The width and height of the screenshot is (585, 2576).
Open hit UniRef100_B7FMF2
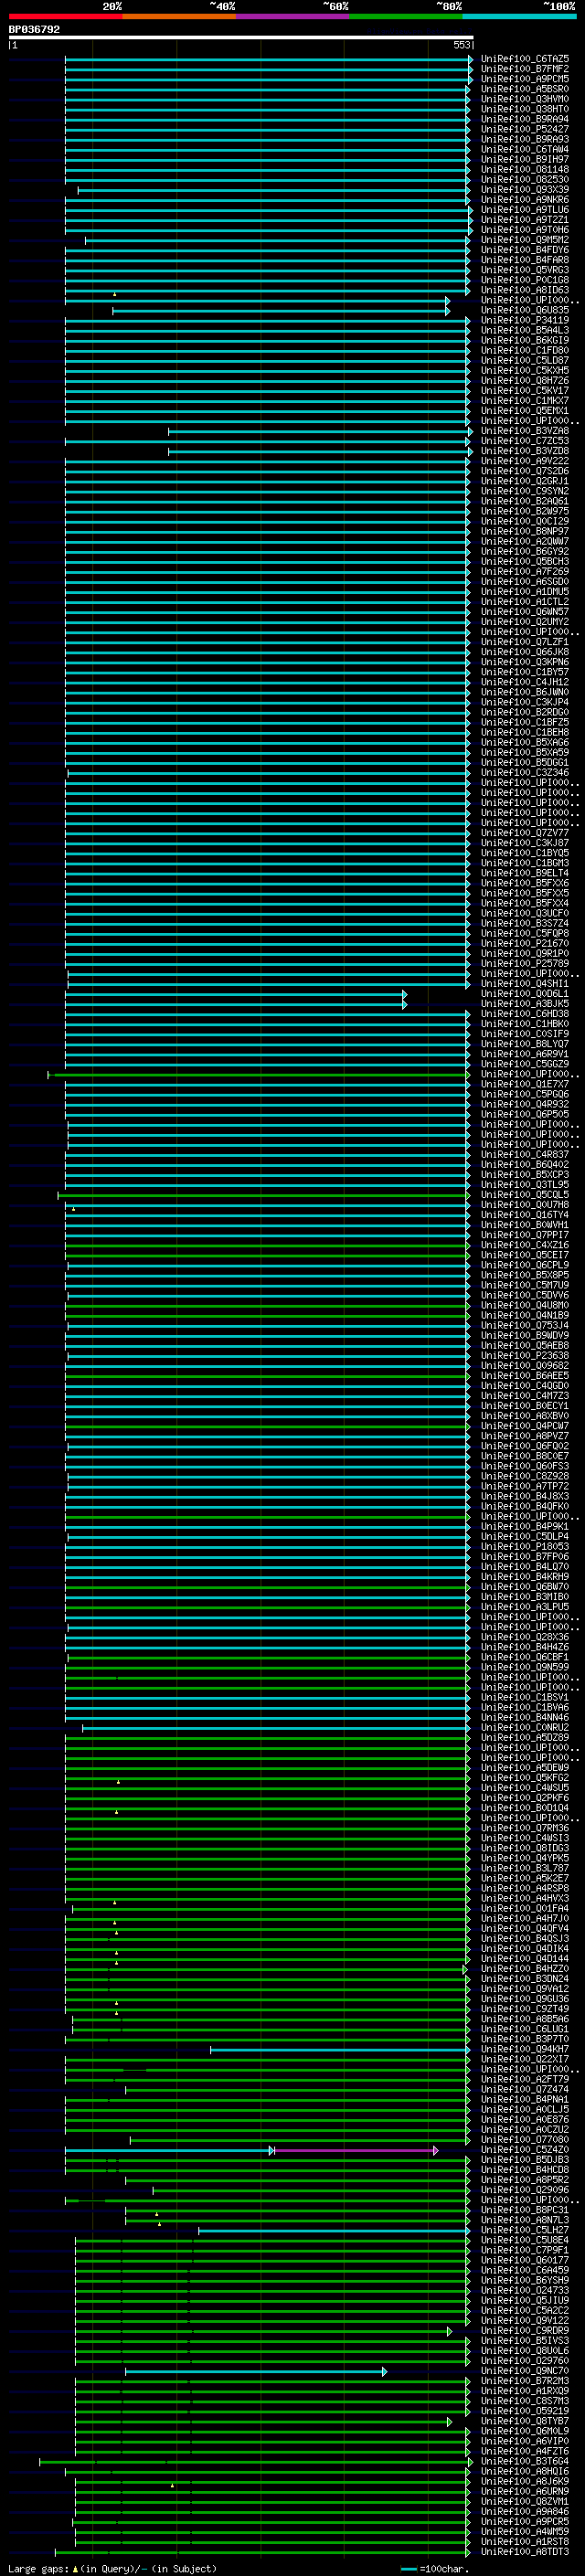[524, 69]
